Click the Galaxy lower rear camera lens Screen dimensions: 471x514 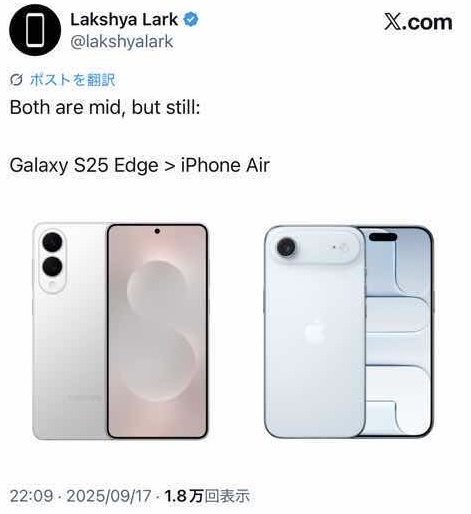coord(52,266)
